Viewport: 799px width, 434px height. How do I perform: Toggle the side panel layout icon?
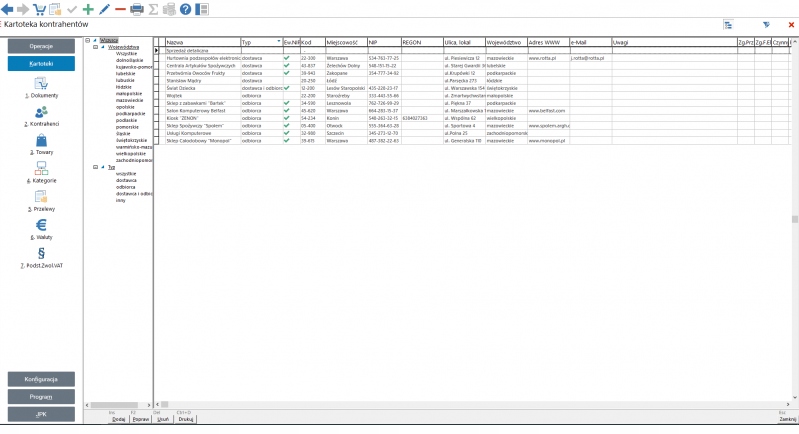pos(202,9)
